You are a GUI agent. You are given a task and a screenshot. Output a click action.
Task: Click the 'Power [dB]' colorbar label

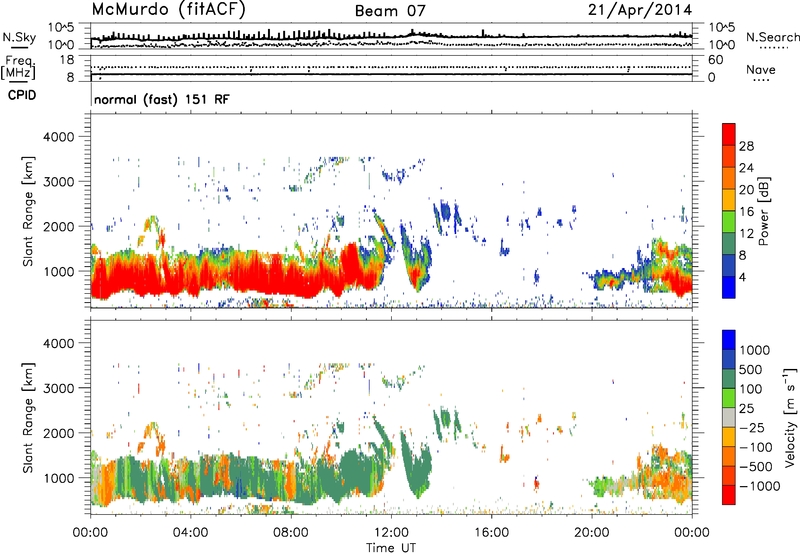pyautogui.click(x=763, y=211)
